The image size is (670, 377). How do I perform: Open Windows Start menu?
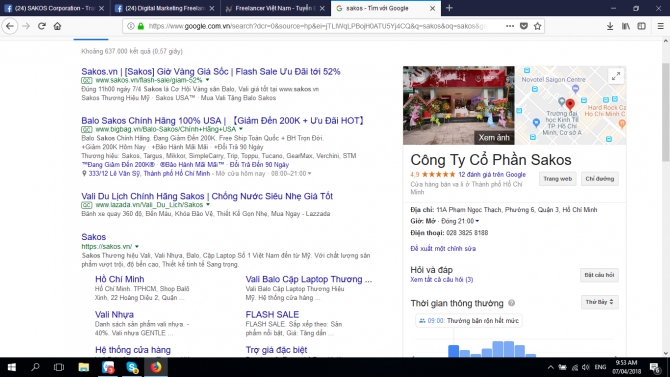(x=12, y=367)
